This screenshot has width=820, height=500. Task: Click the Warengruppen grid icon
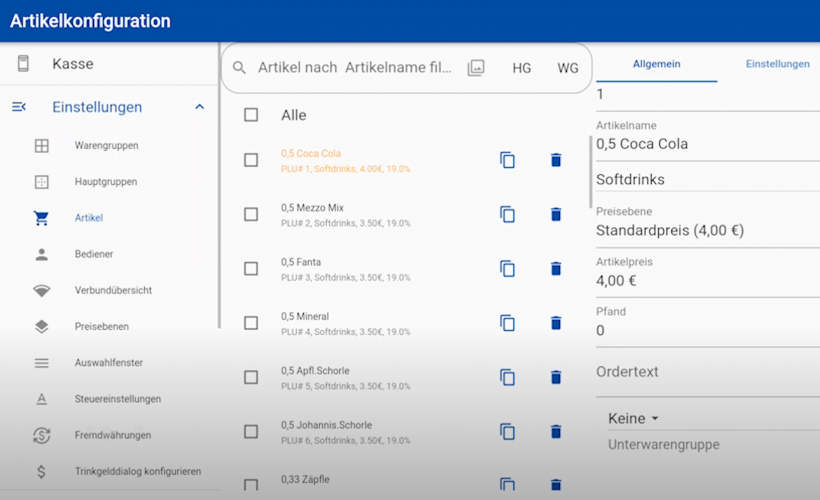click(42, 145)
